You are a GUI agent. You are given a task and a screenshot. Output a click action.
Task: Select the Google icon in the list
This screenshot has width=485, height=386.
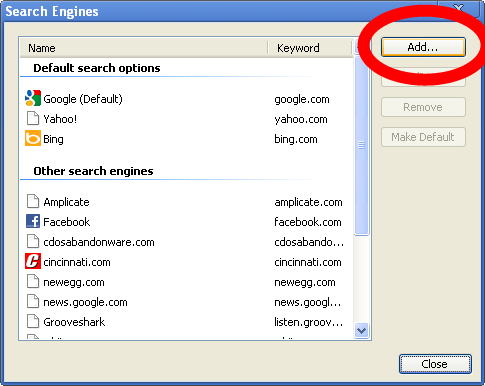click(x=33, y=98)
